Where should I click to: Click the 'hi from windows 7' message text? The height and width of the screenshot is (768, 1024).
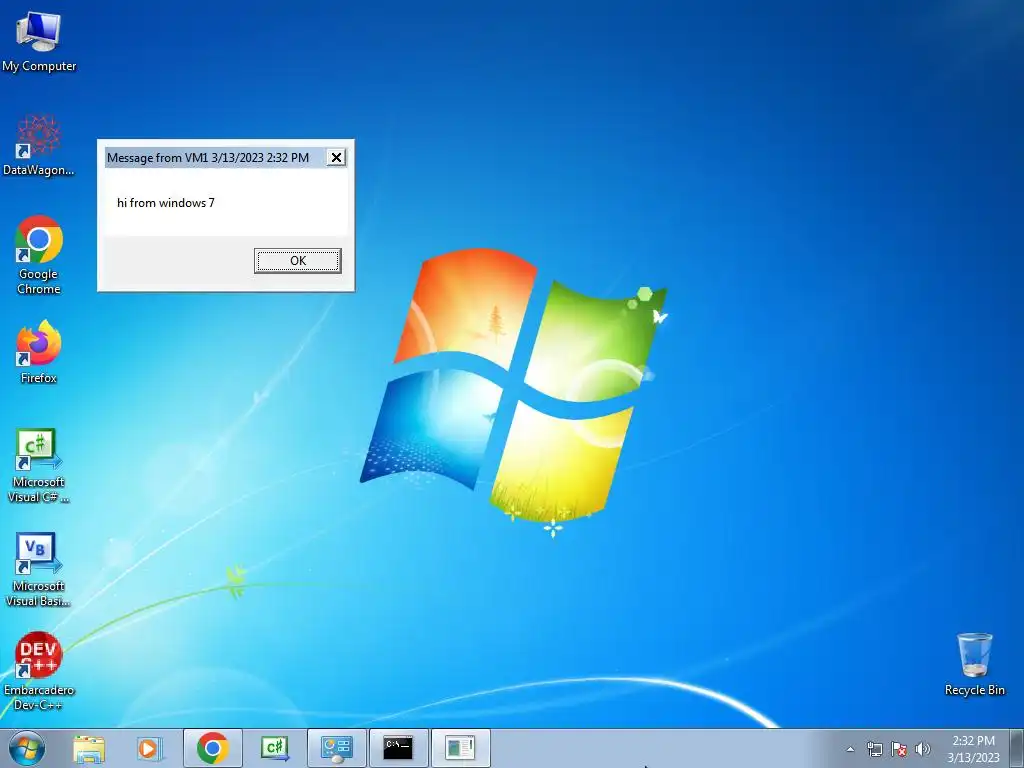tap(166, 203)
